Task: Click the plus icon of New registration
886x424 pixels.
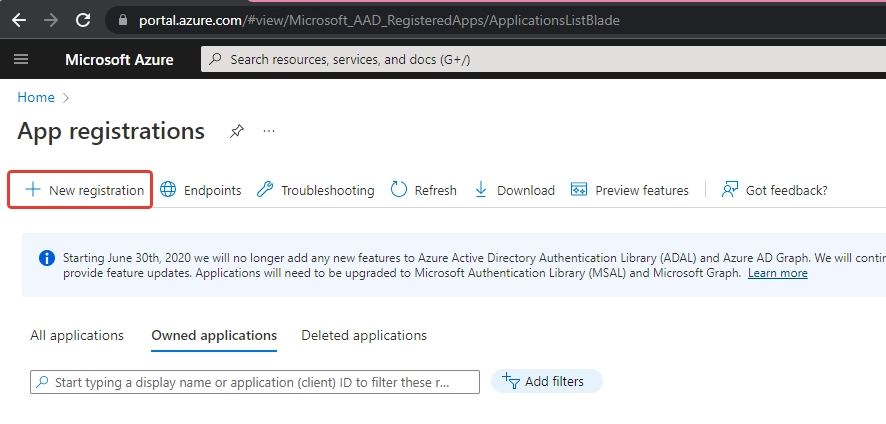Action: [33, 189]
